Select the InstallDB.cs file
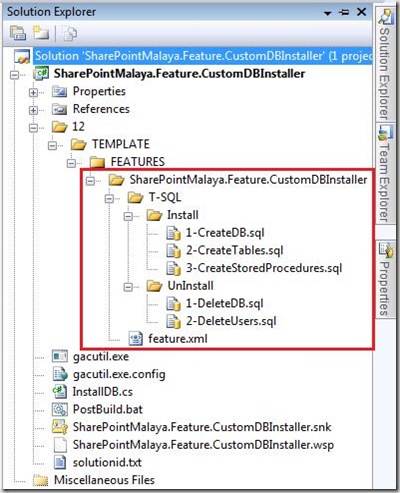 [x=103, y=392]
